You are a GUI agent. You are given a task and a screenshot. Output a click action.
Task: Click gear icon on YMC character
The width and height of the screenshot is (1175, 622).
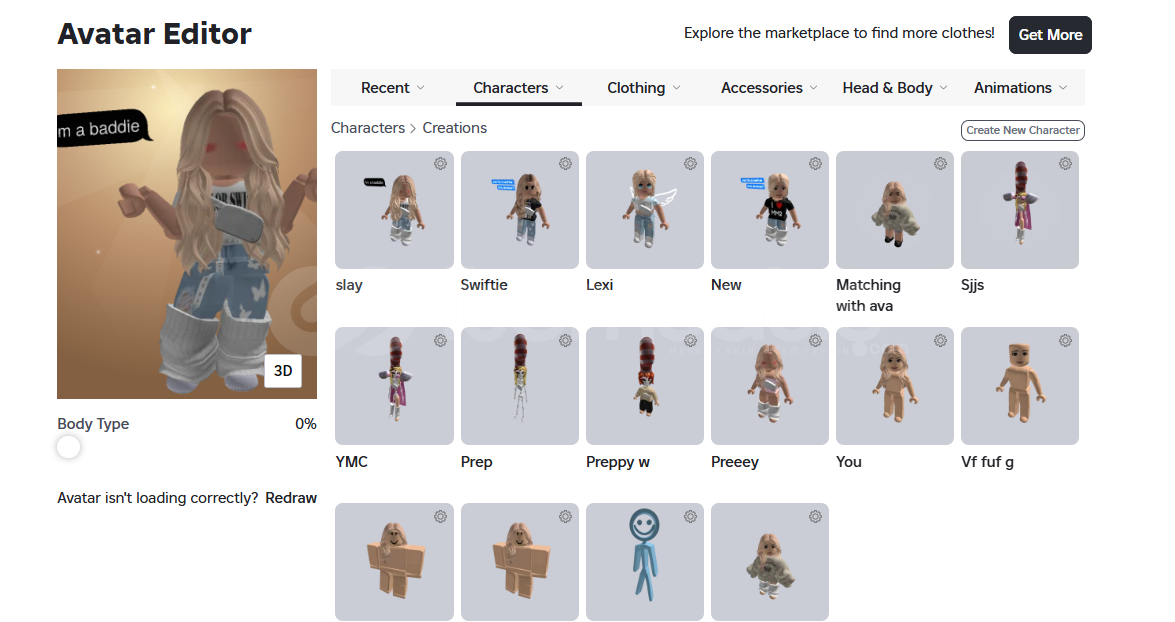440,341
